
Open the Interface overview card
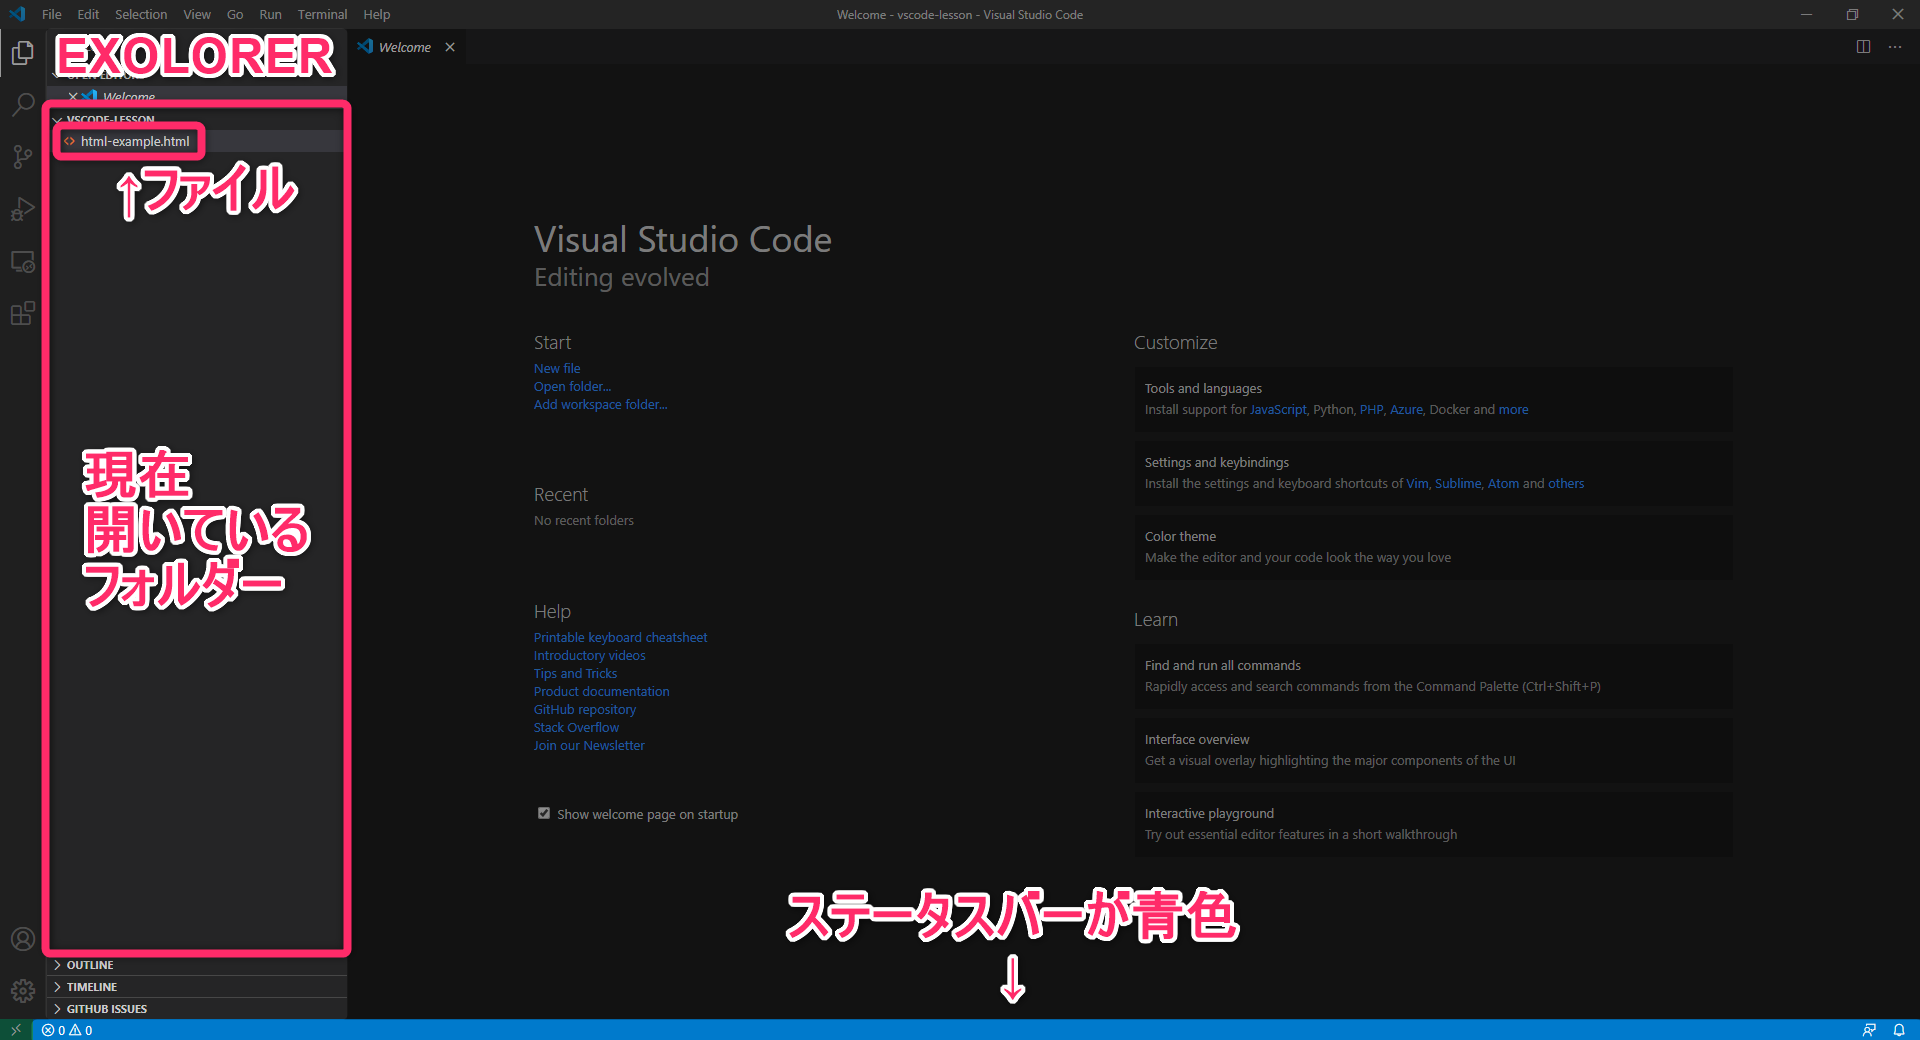pos(1434,750)
